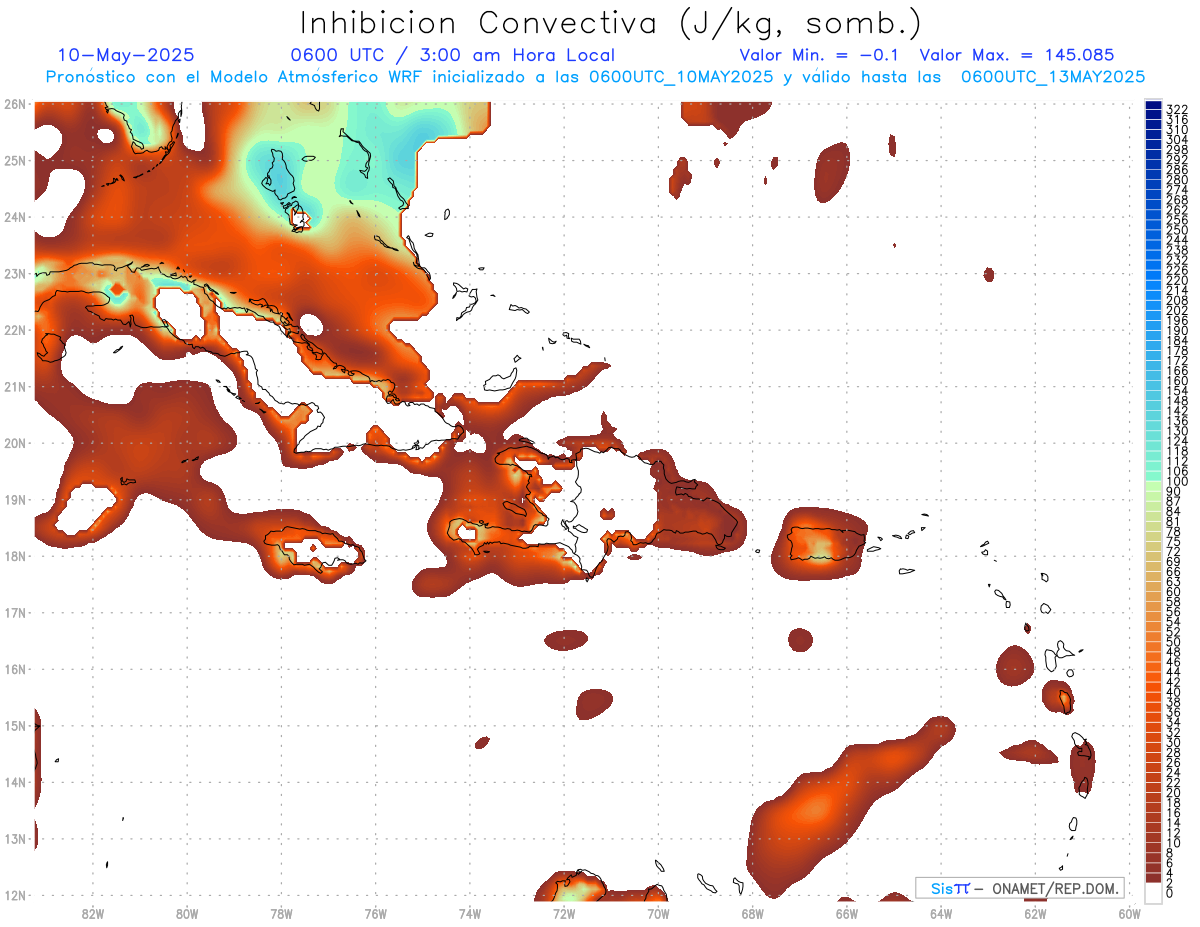Click the 74W longitude label

click(x=470, y=912)
